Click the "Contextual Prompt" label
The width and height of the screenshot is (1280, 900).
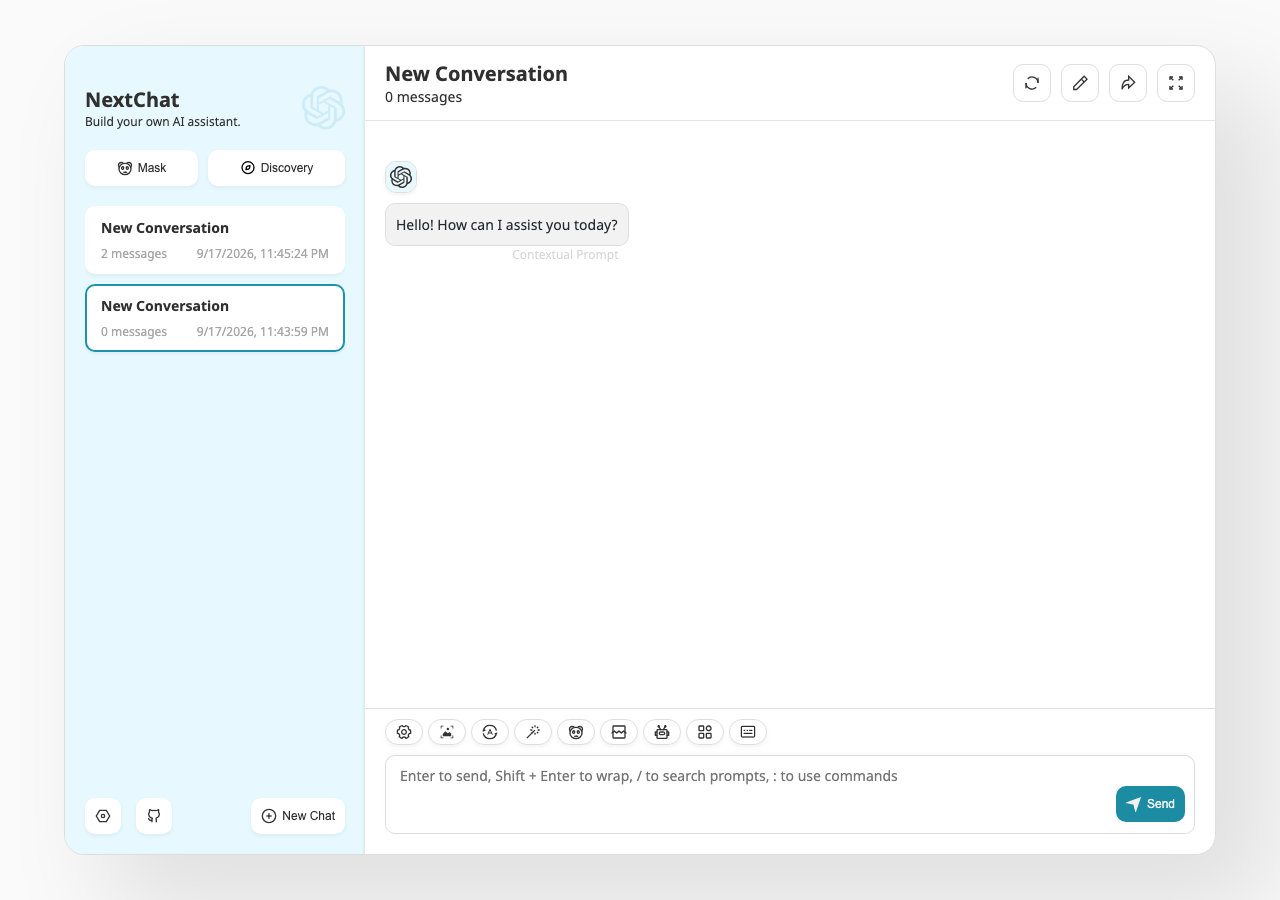565,255
